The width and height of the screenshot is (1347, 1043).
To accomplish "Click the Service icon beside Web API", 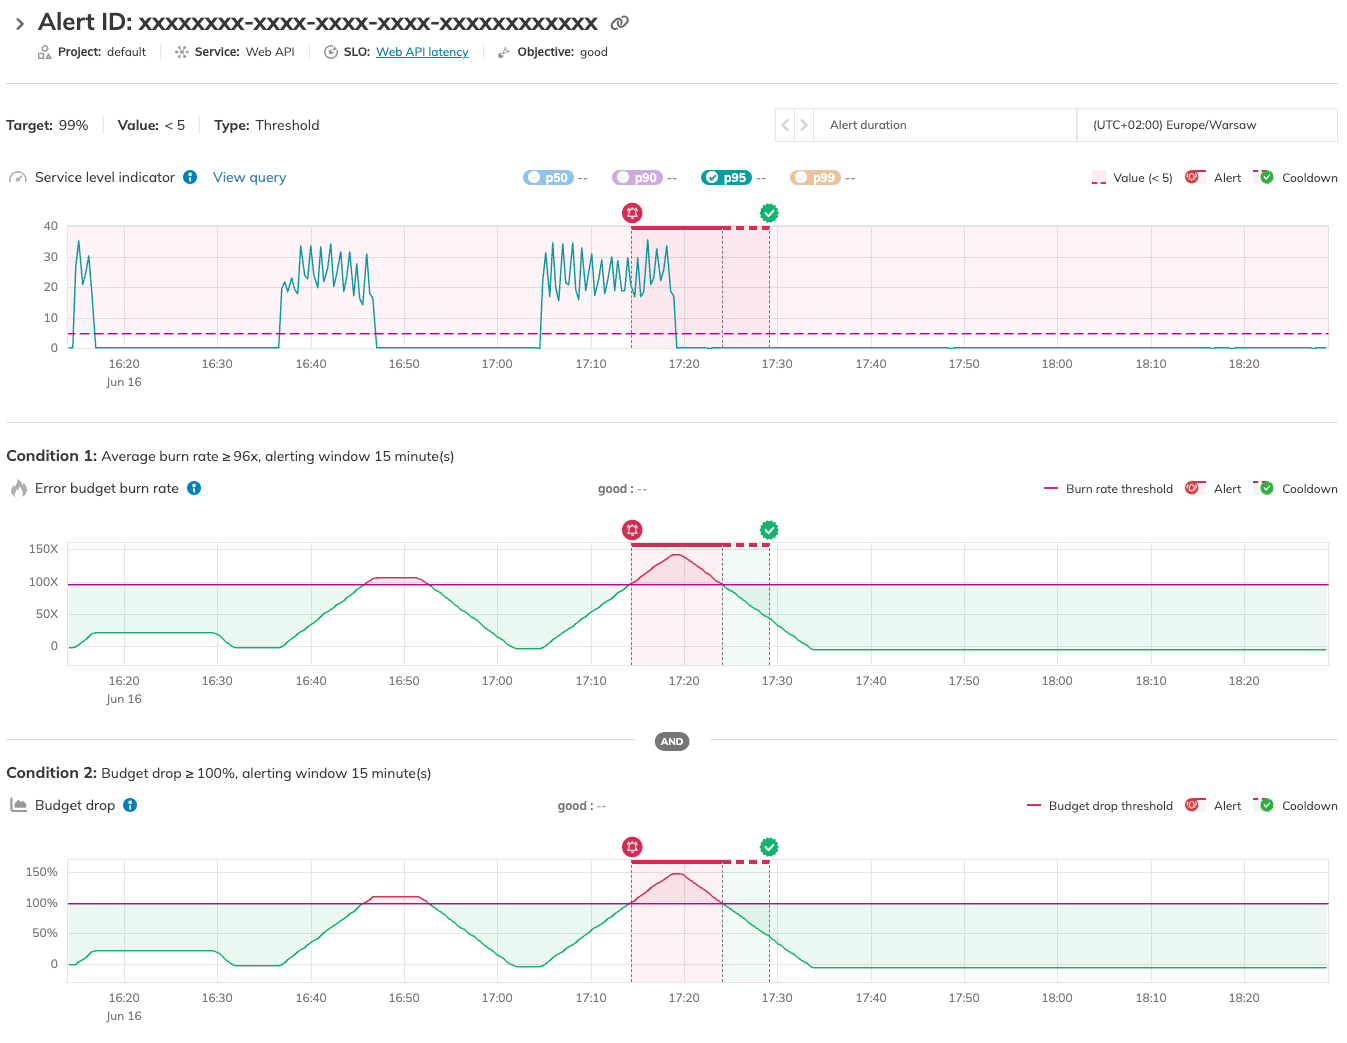I will (181, 52).
